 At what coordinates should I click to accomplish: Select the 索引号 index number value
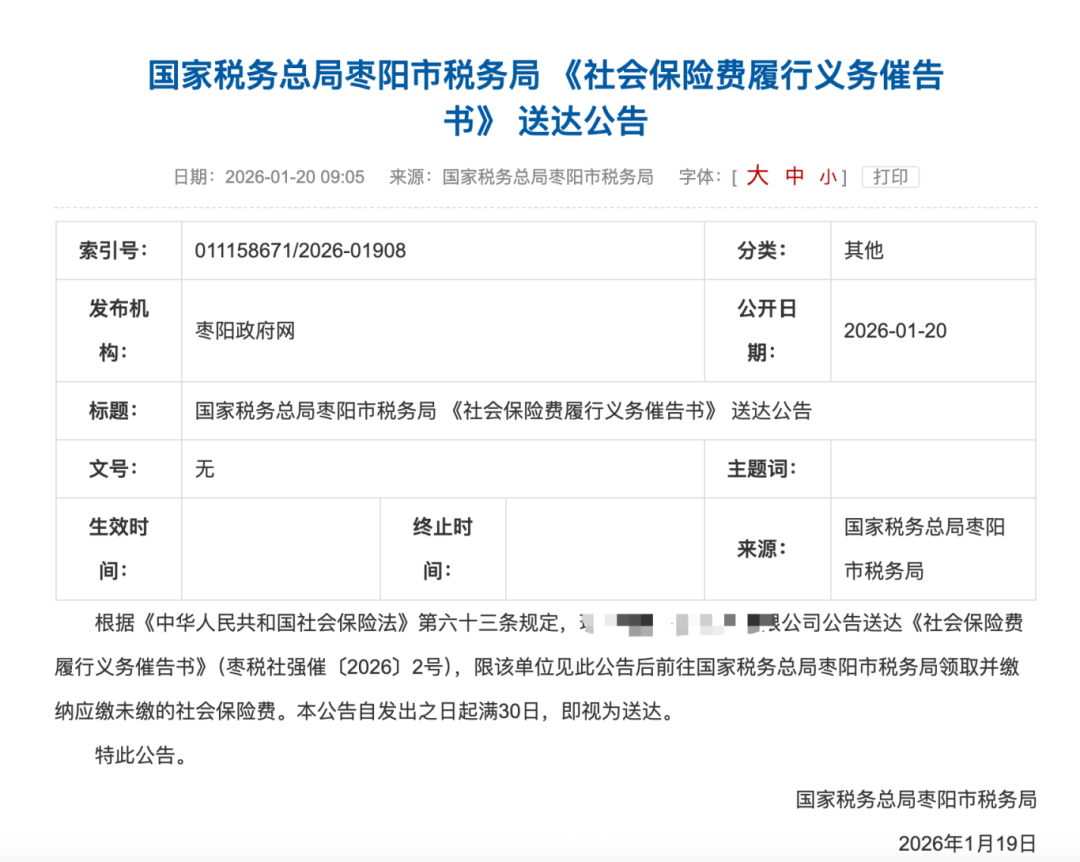[299, 250]
